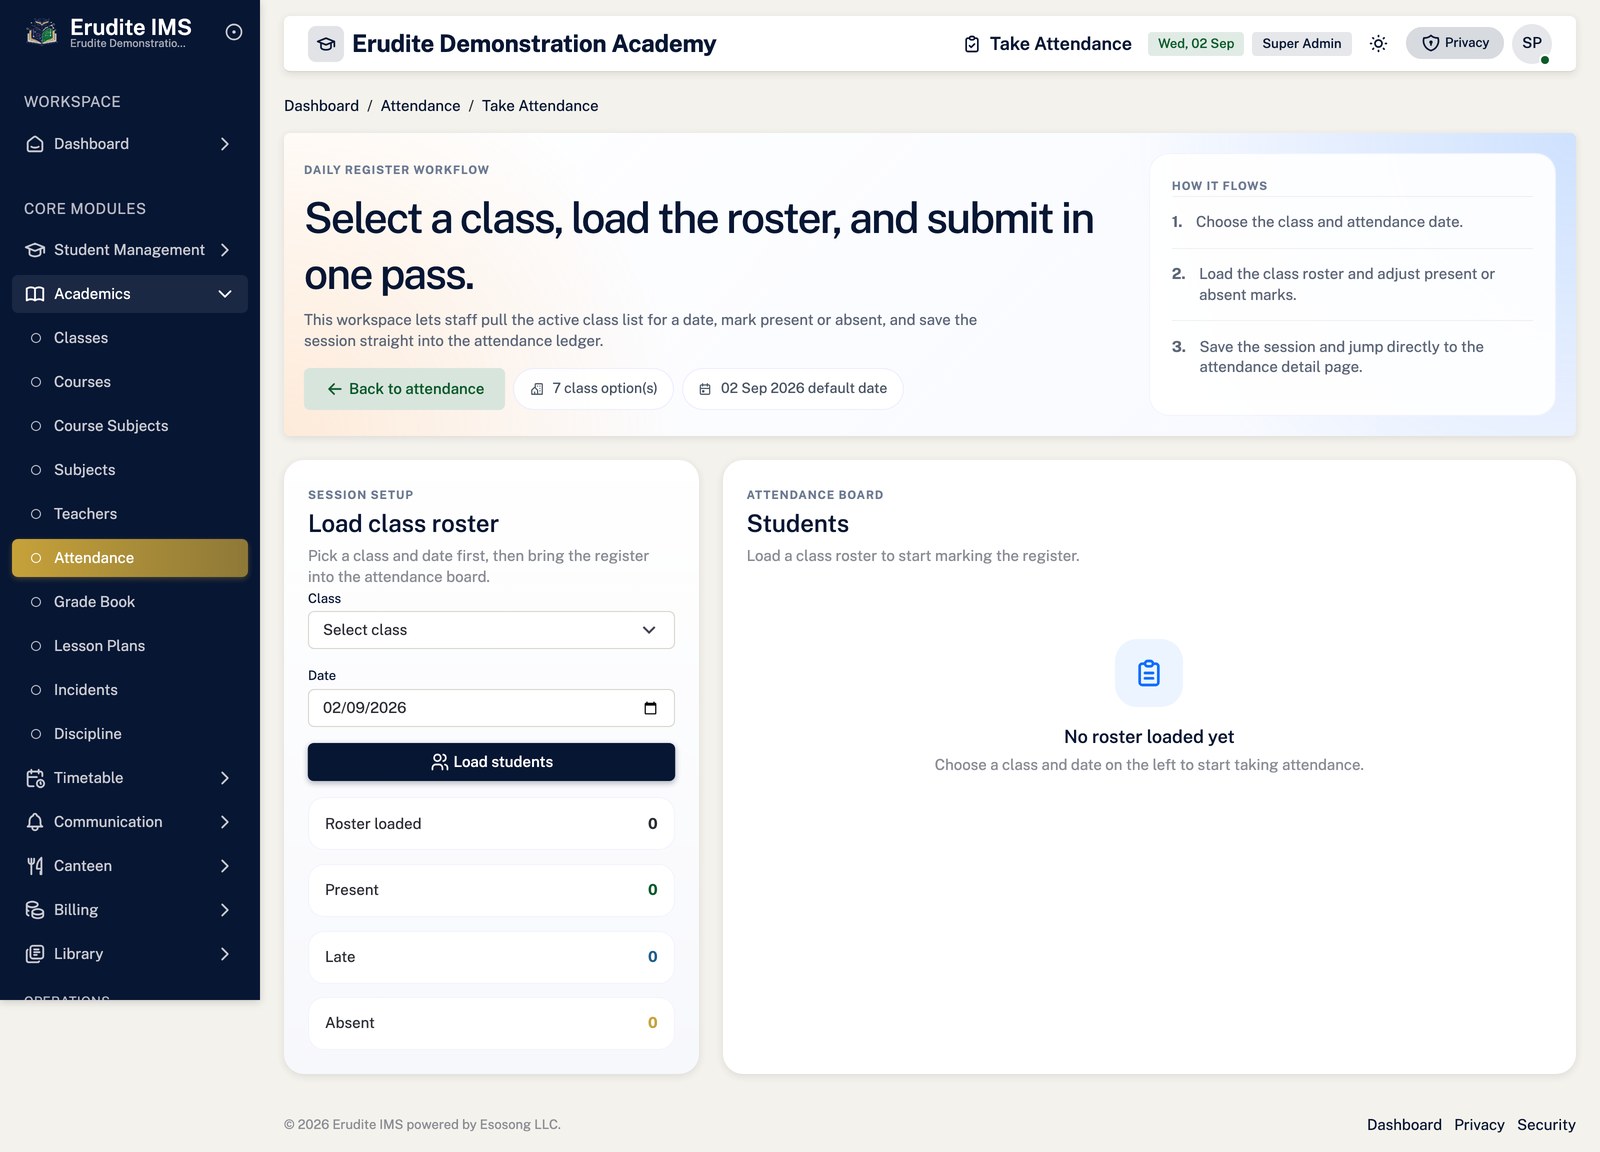This screenshot has height=1152, width=1600.
Task: Toggle the light/dark theme sun icon
Action: click(1378, 44)
